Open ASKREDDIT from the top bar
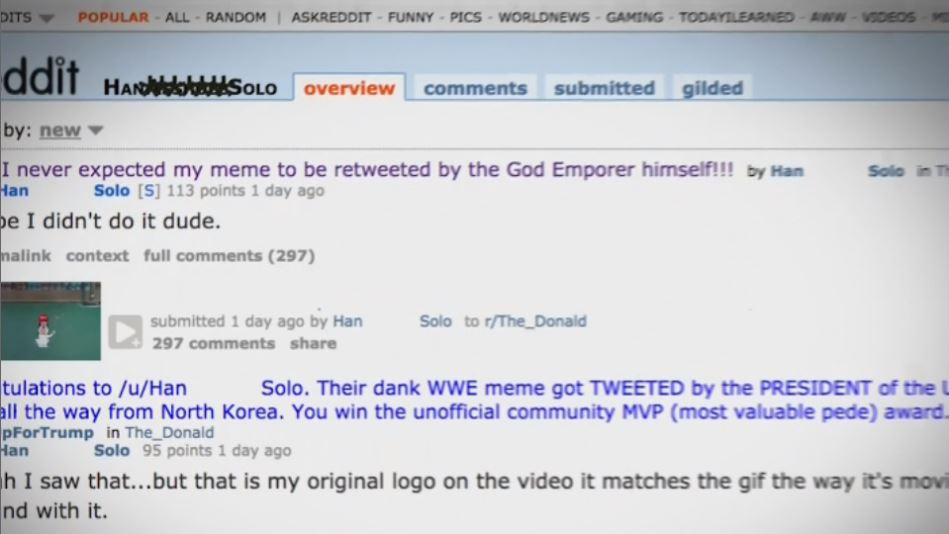 (x=331, y=17)
